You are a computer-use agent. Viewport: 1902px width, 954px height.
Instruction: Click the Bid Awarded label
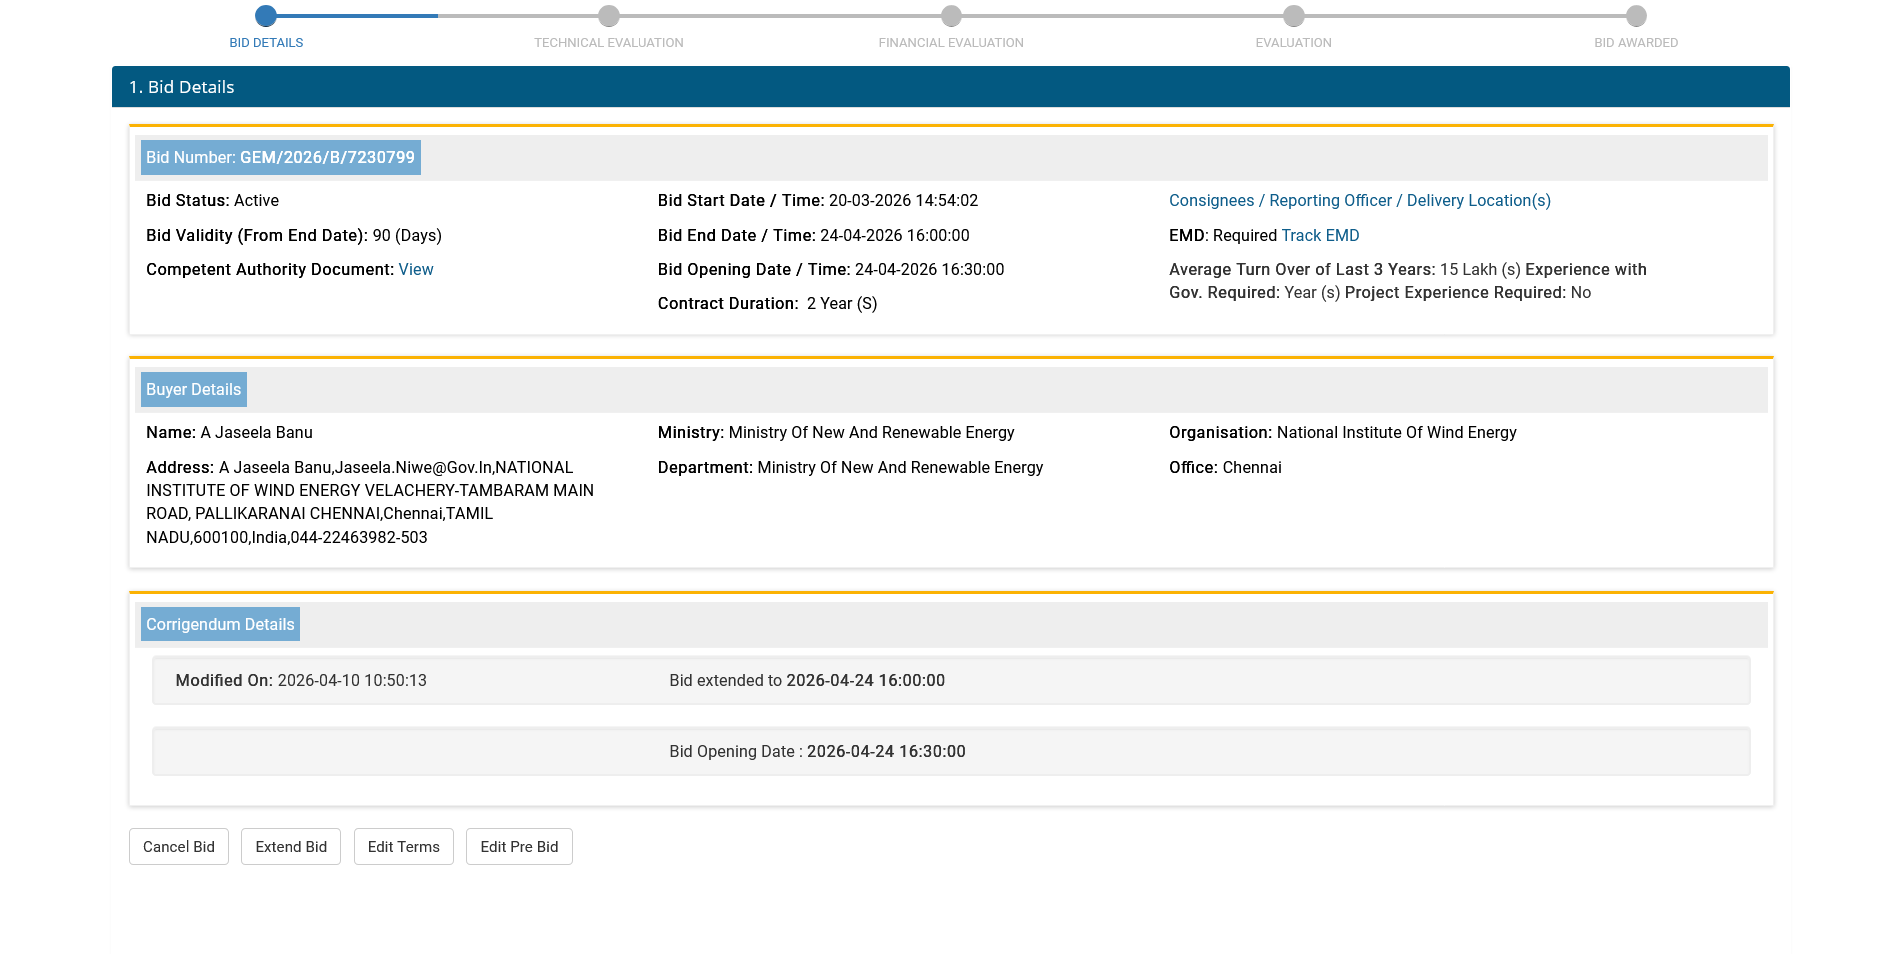pos(1636,43)
